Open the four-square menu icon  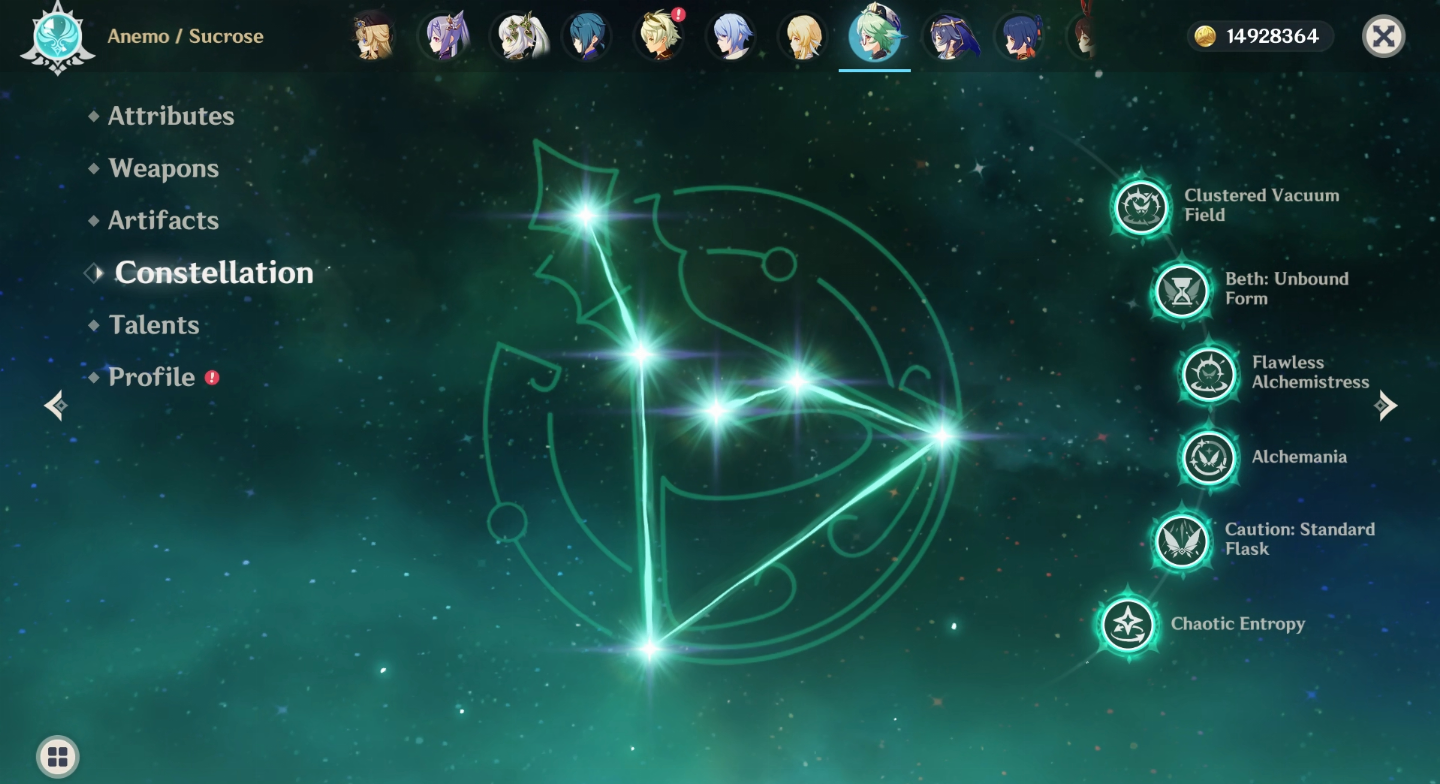(x=58, y=757)
